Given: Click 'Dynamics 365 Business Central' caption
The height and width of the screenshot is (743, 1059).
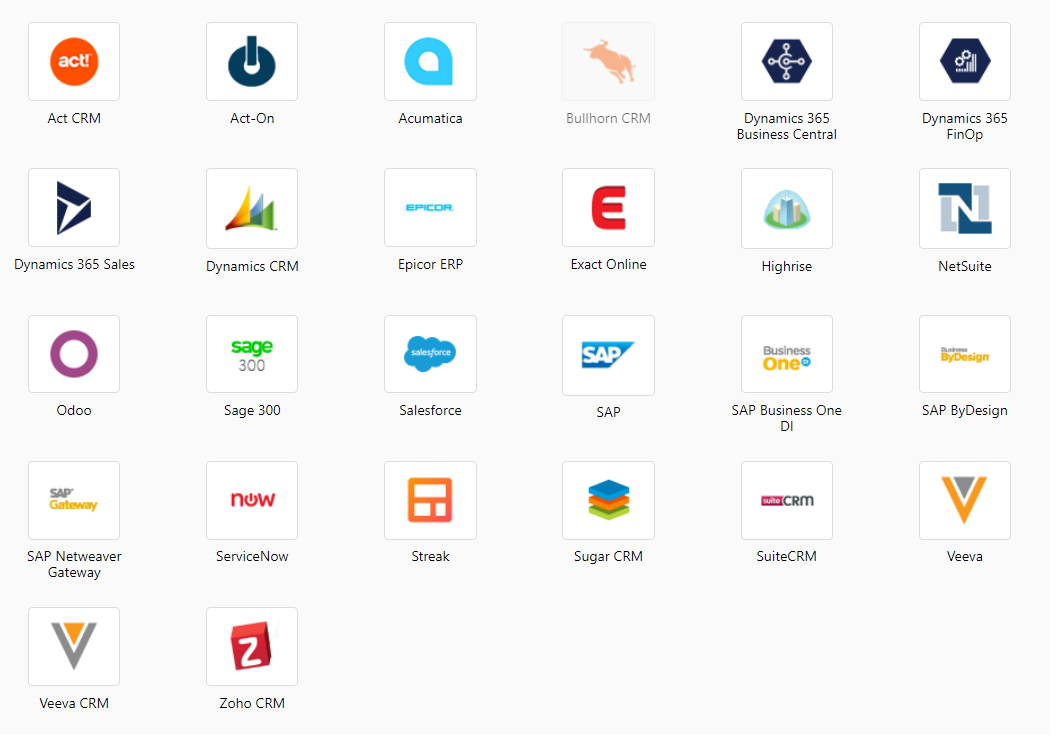Looking at the screenshot, I should (x=787, y=126).
